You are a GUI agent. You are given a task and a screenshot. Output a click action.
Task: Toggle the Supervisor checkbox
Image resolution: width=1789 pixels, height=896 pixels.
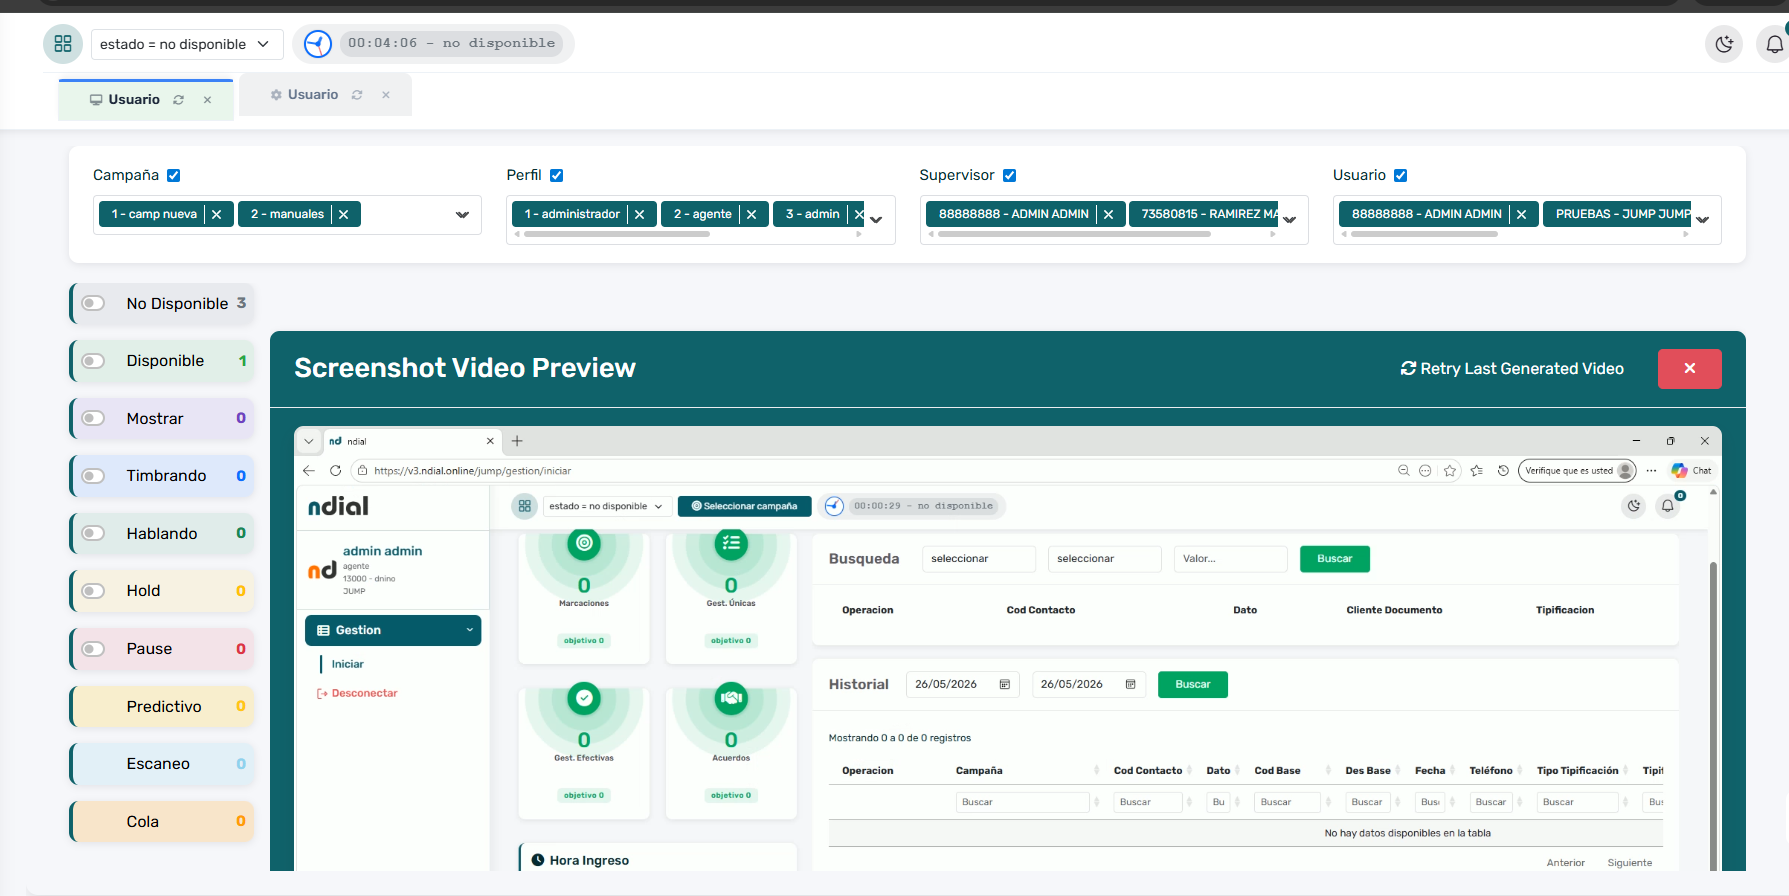[x=1010, y=175]
